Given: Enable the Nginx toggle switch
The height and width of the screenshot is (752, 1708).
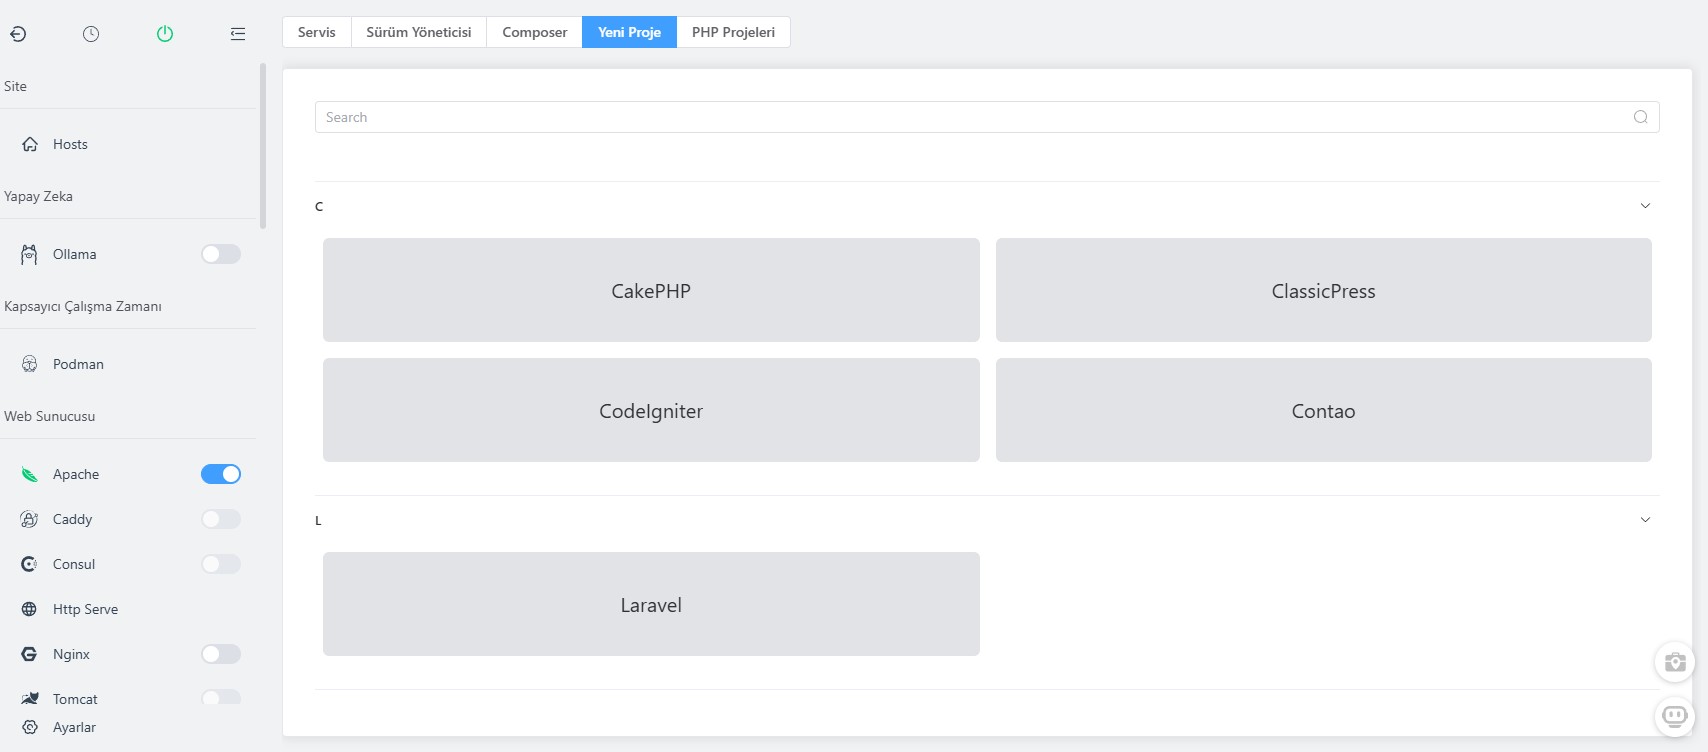Looking at the screenshot, I should point(221,654).
